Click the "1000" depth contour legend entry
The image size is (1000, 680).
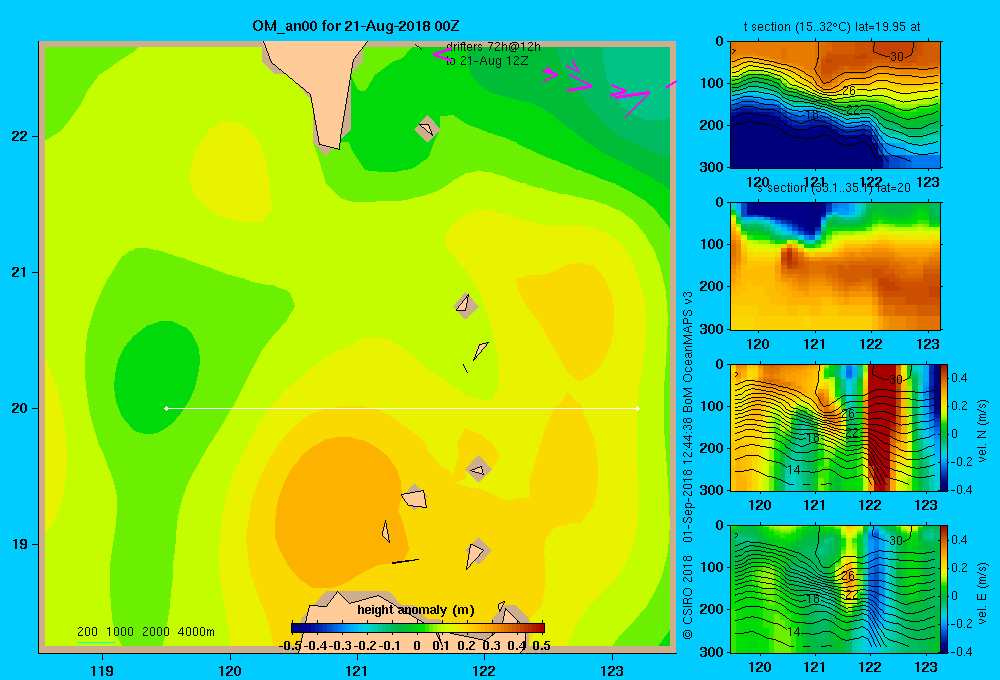(120, 632)
